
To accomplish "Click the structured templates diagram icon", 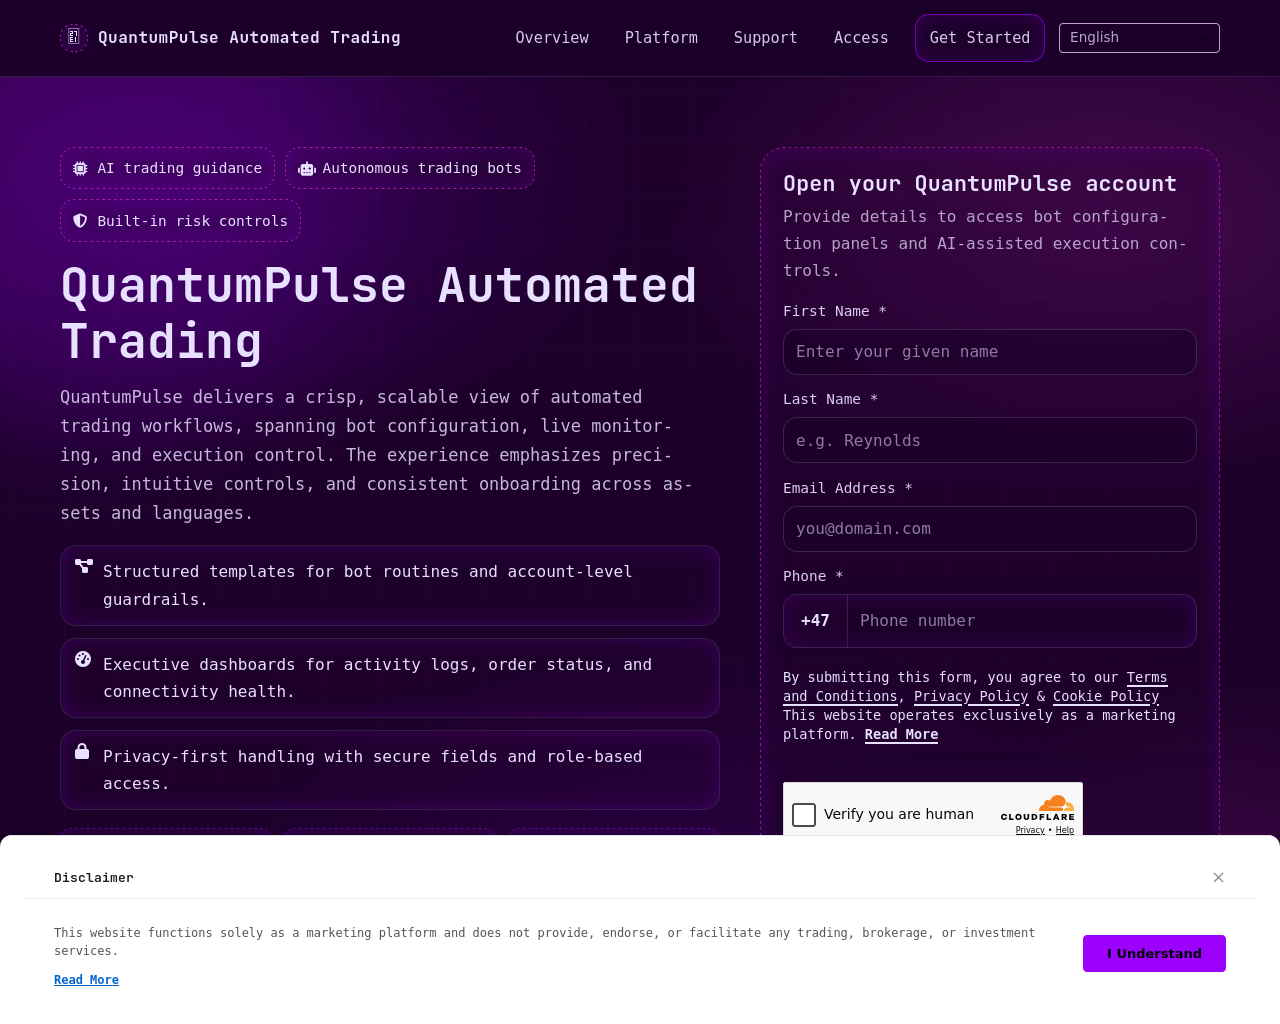I will pos(84,566).
